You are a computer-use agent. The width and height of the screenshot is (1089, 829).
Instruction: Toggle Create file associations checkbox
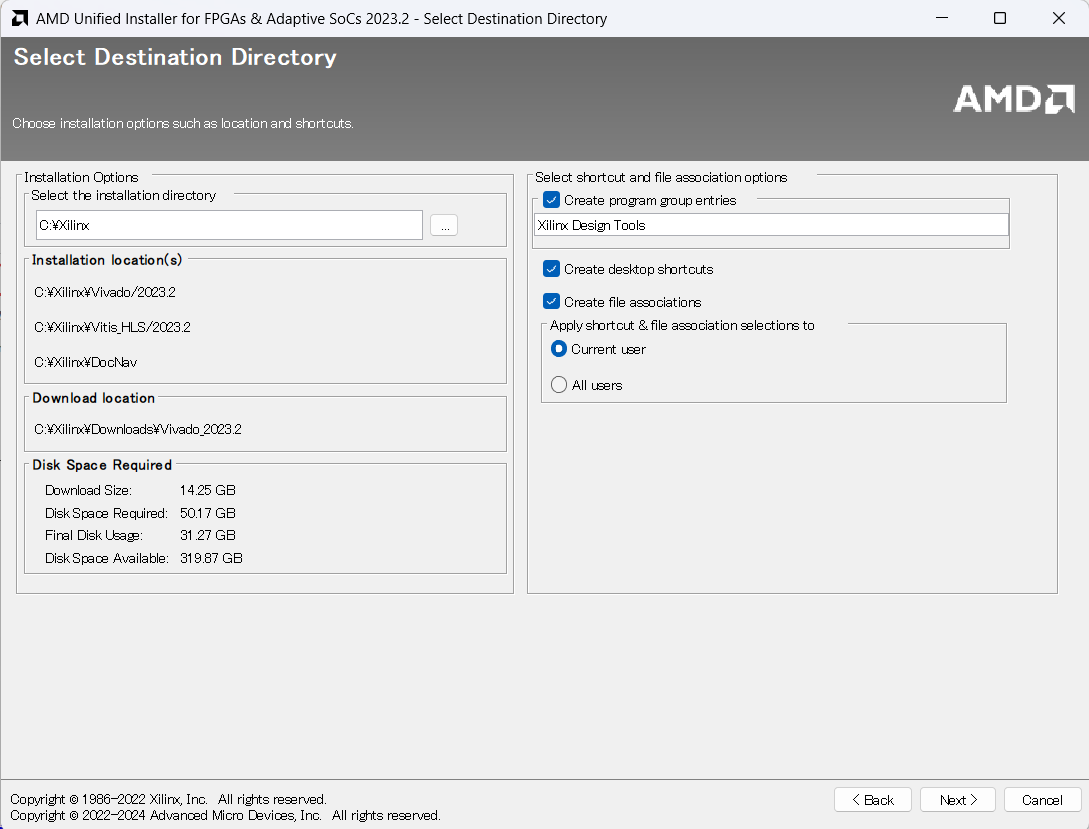coord(551,302)
